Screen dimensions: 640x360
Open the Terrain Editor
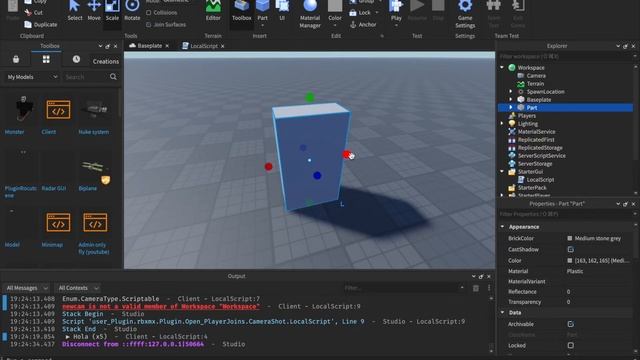[213, 11]
